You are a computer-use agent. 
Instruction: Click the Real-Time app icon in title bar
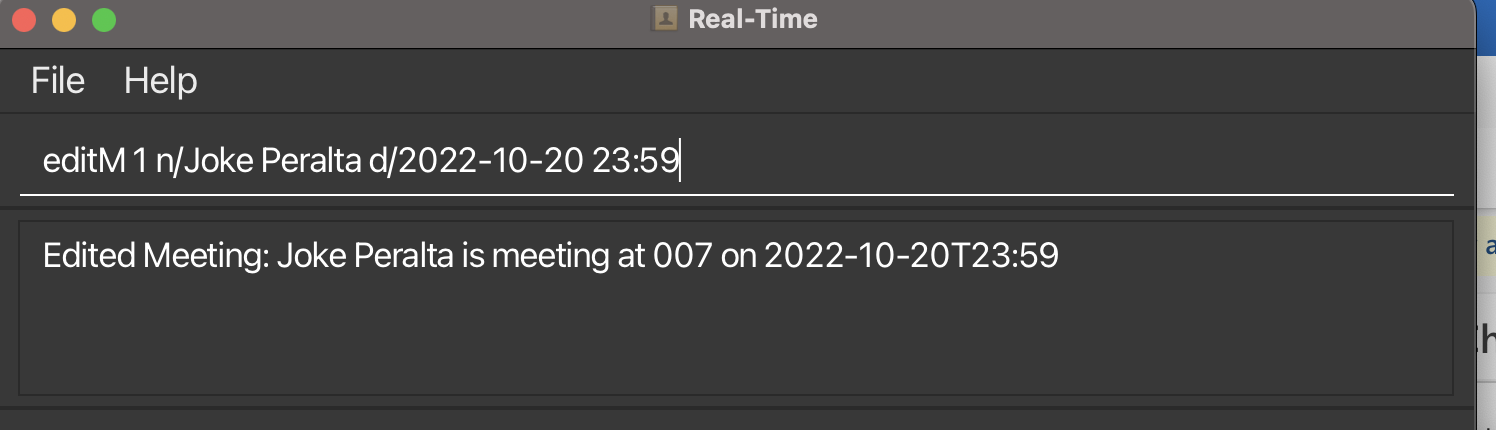click(665, 19)
